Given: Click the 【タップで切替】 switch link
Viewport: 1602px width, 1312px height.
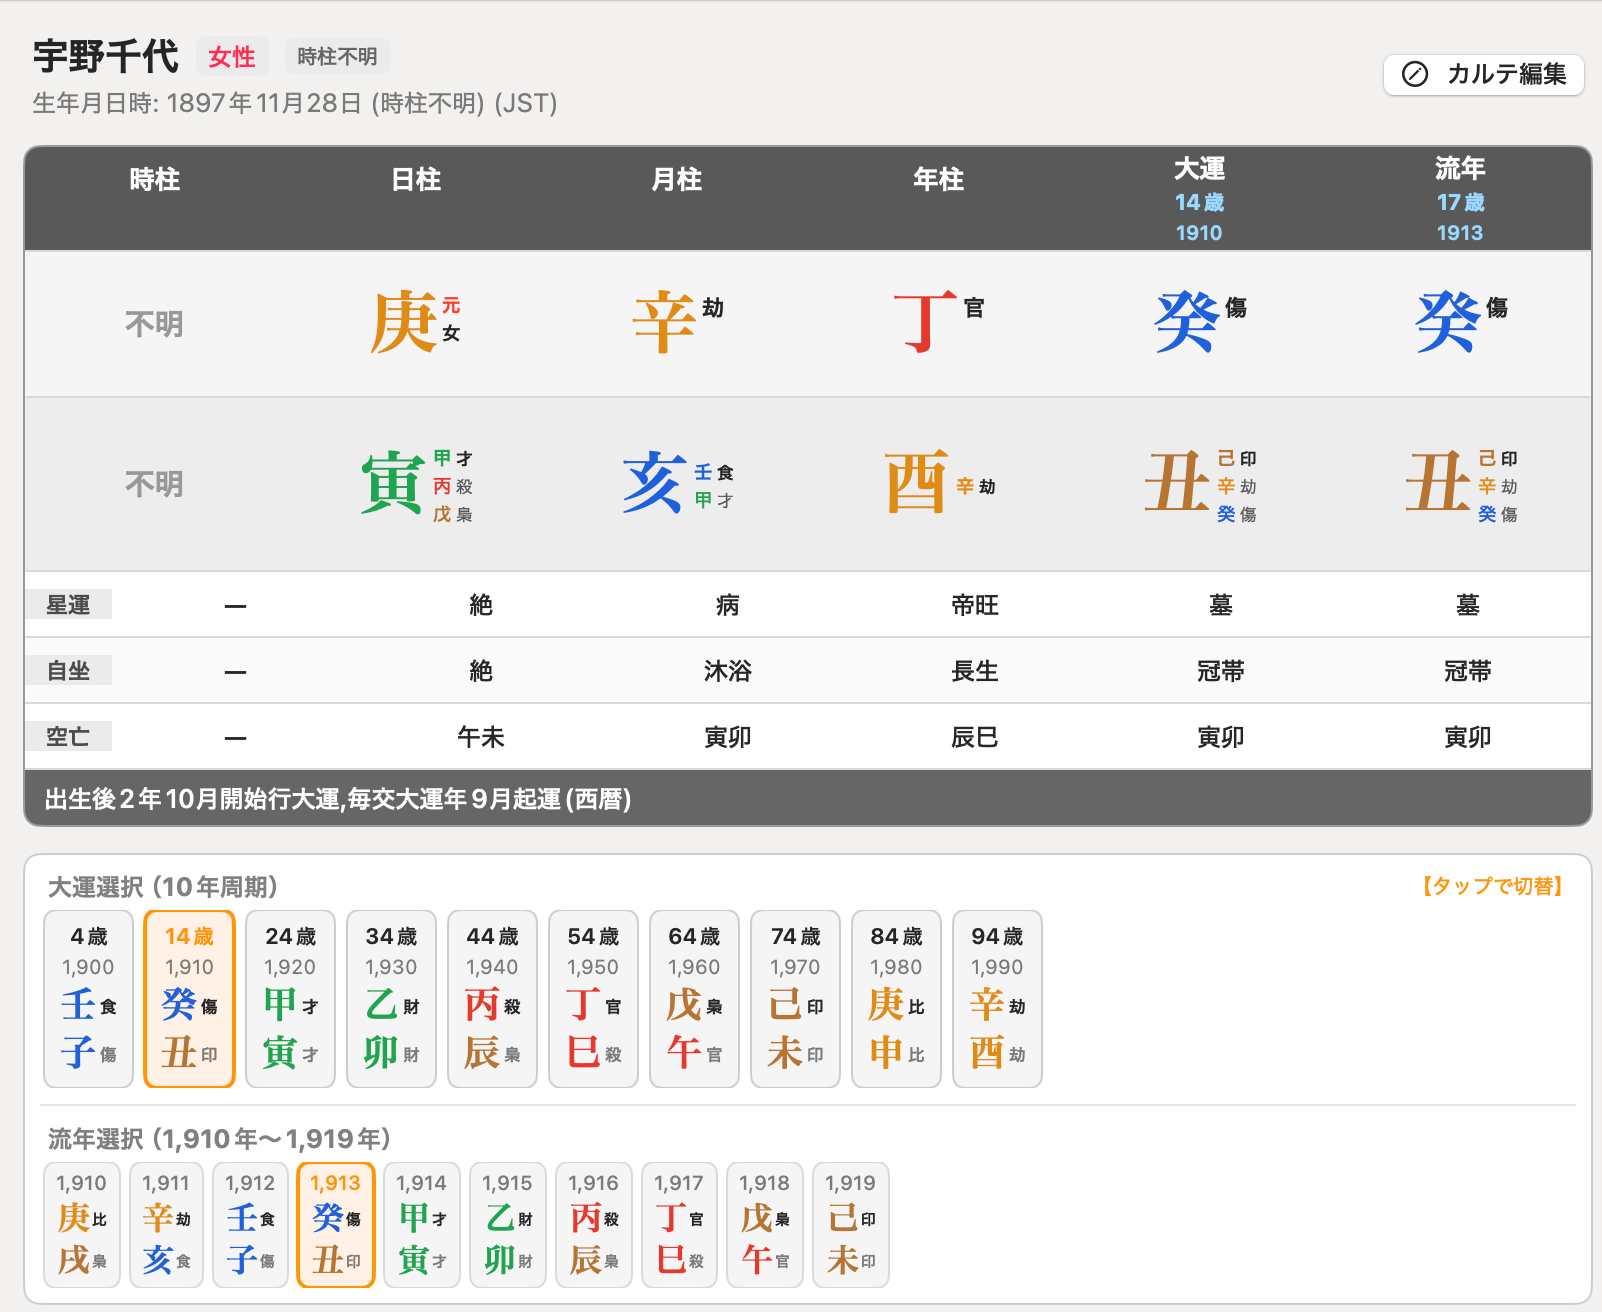Looking at the screenshot, I should (1492, 886).
